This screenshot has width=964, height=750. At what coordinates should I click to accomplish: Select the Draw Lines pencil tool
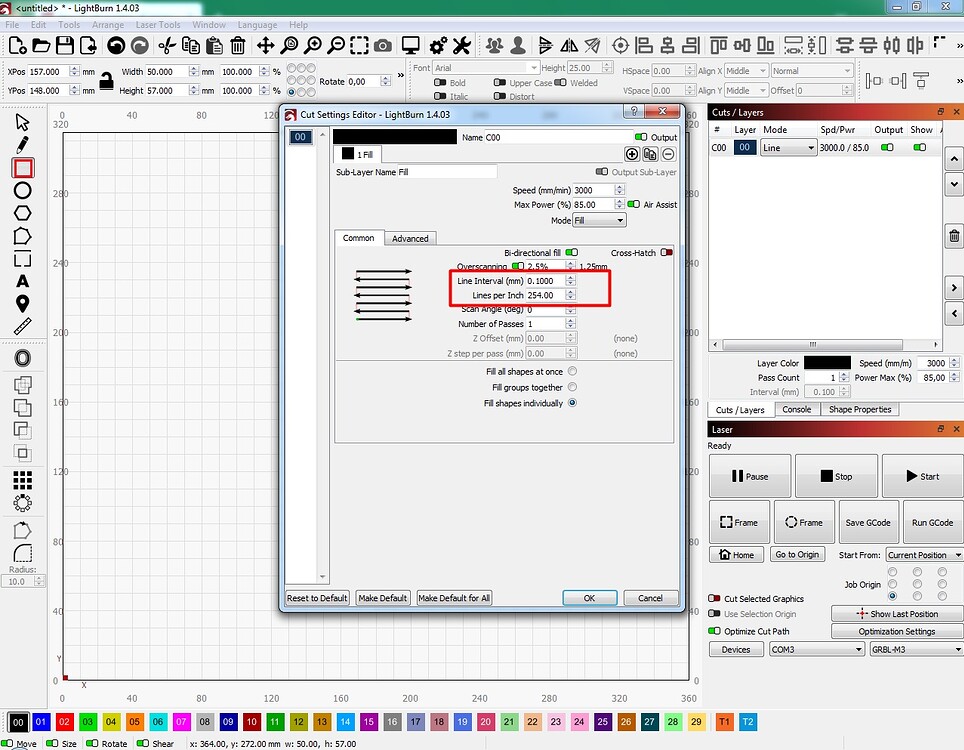coord(22,145)
